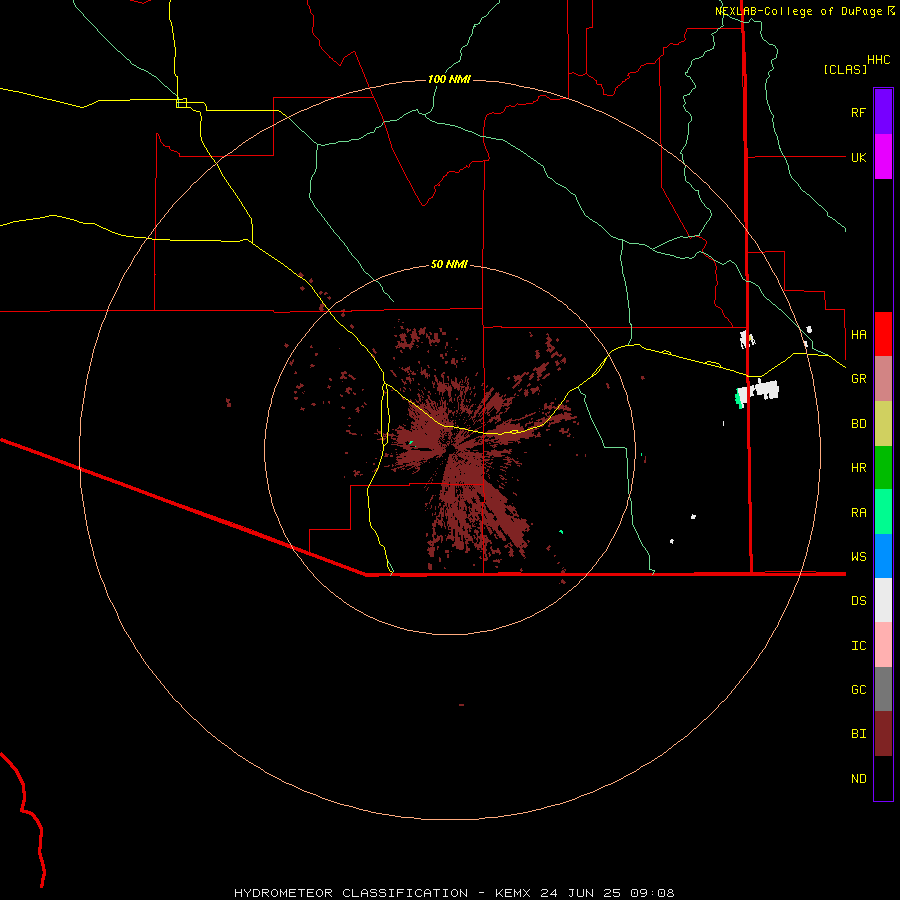
Task: Select the DS white legend swatch
Action: click(x=883, y=600)
